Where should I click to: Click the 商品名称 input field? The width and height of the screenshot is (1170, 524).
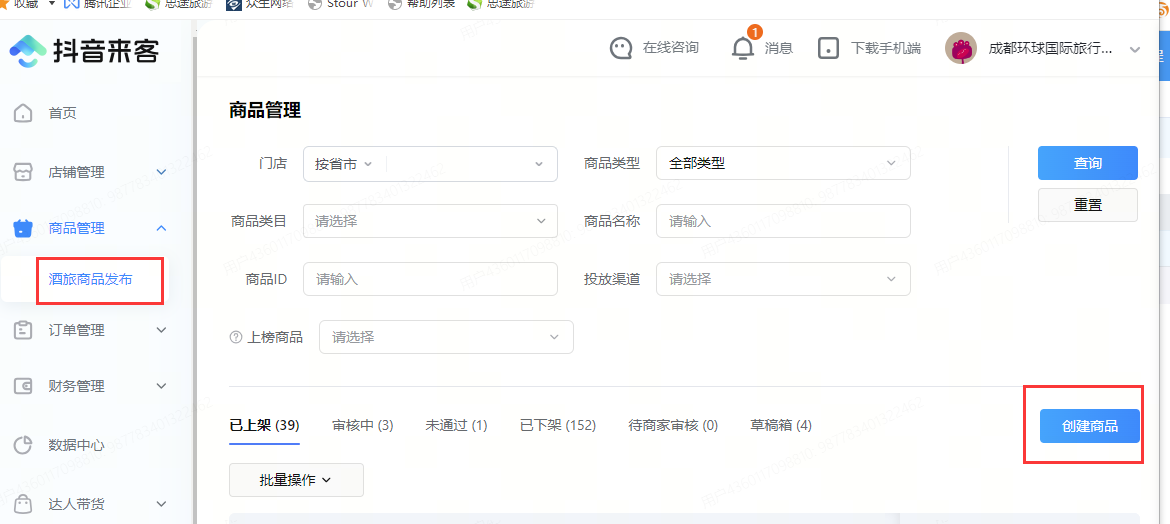point(782,221)
